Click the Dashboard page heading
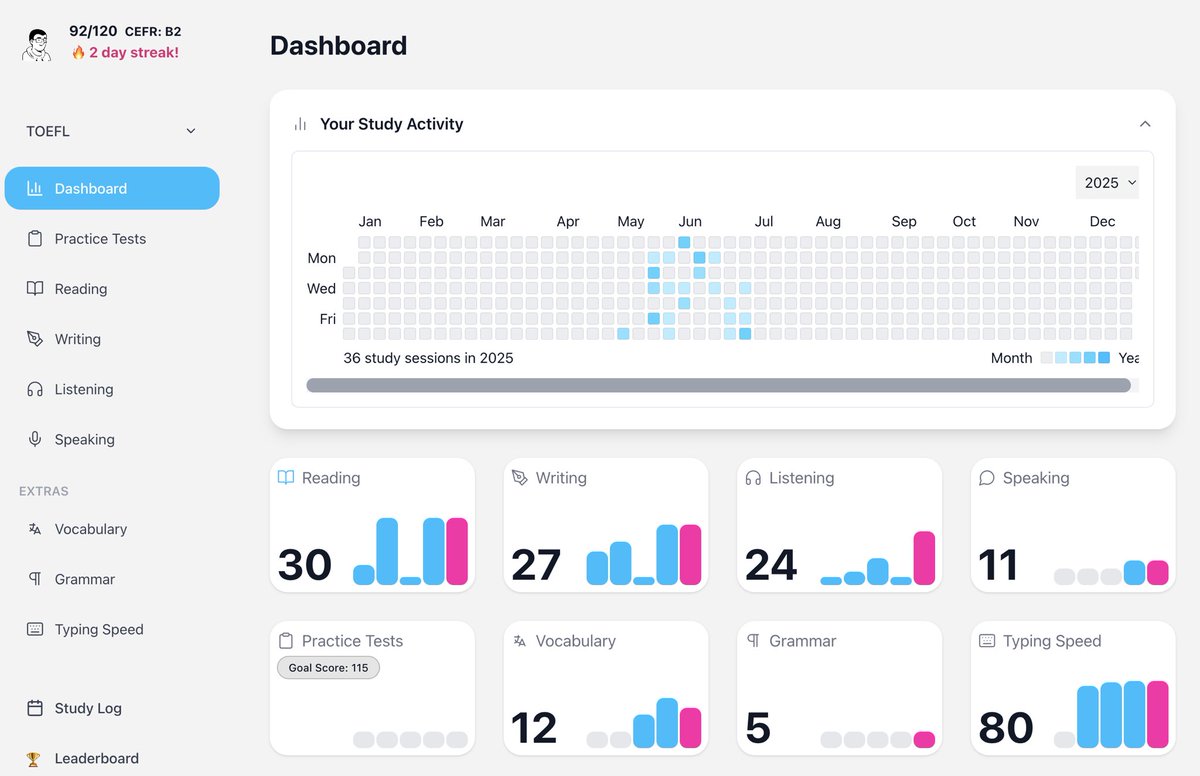 [x=339, y=46]
